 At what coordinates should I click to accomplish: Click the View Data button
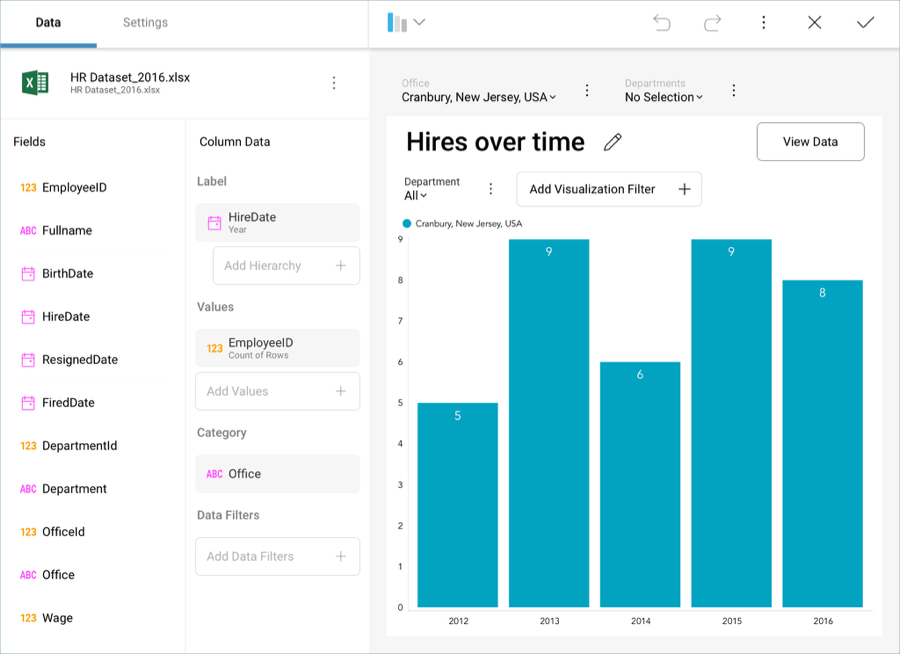810,142
